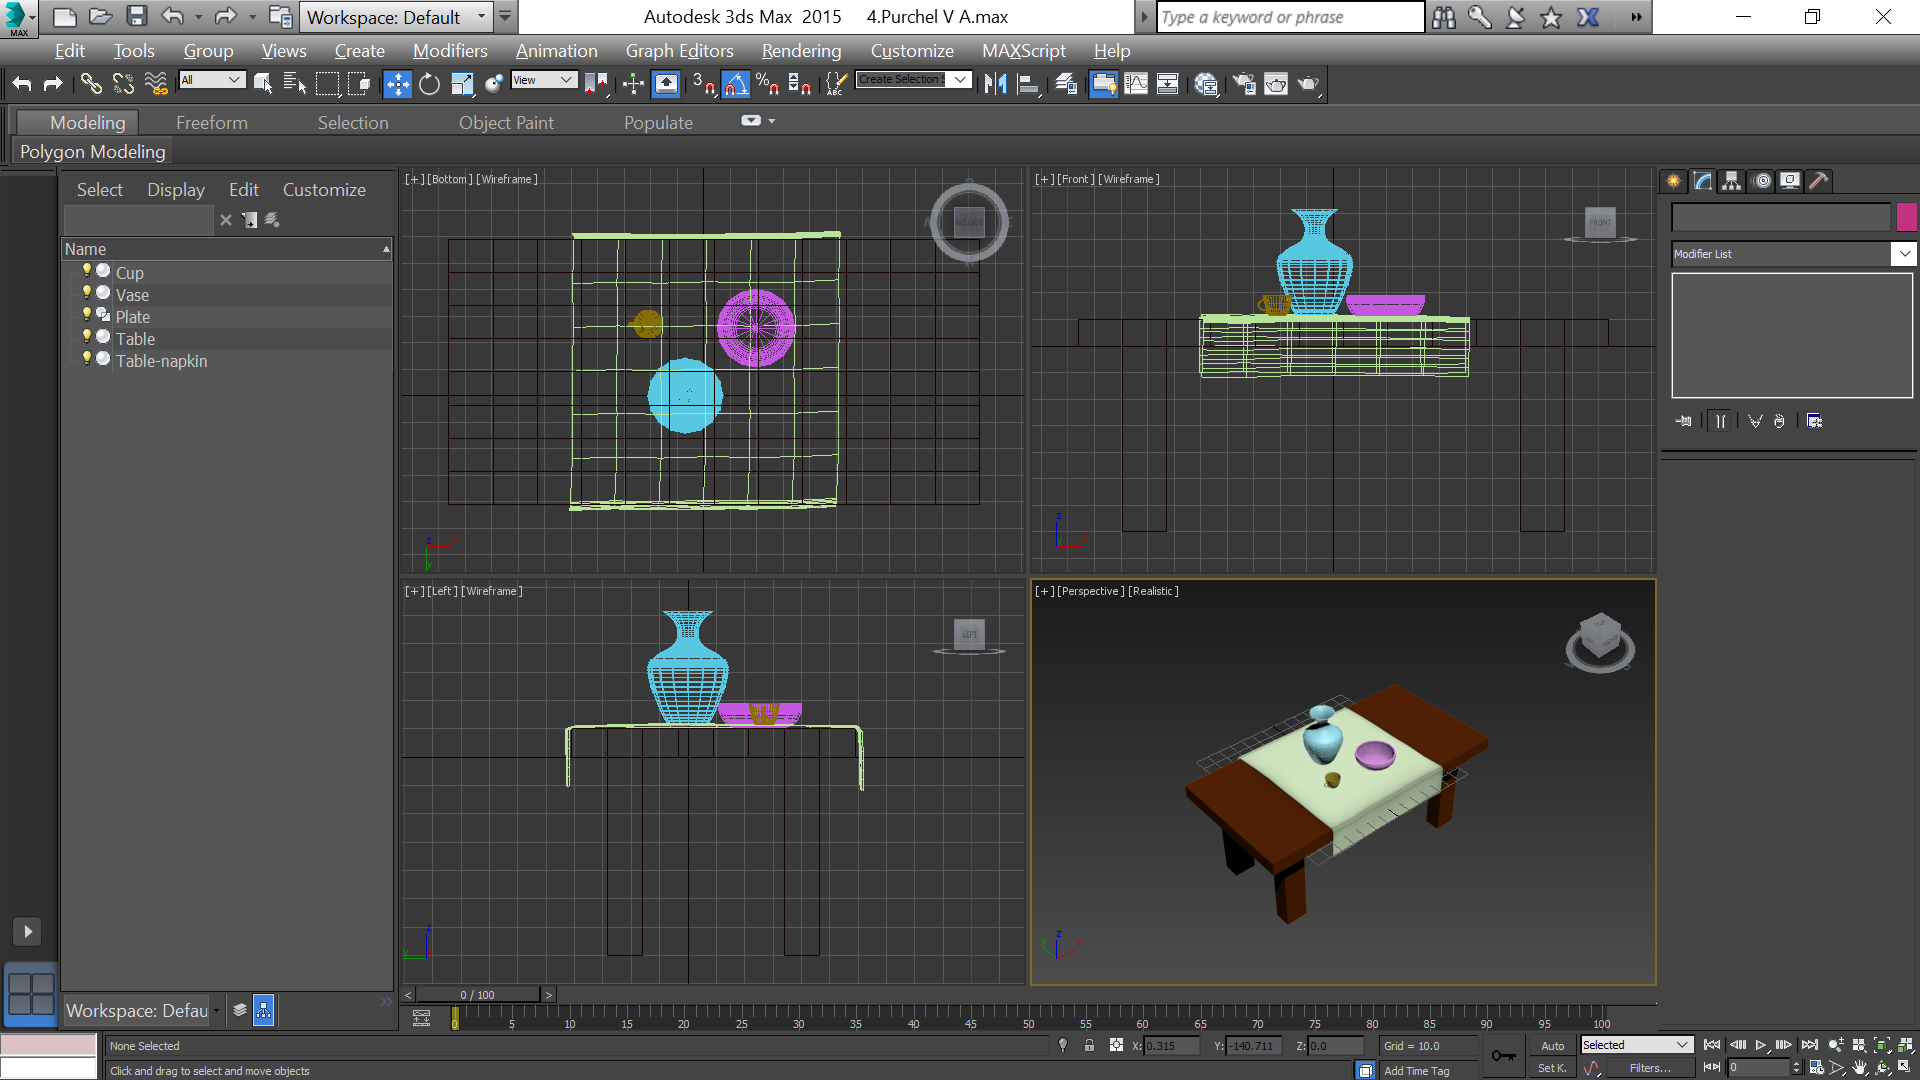This screenshot has width=1920, height=1080.
Task: Click Configure Modifier Sets icon
Action: (x=1814, y=421)
